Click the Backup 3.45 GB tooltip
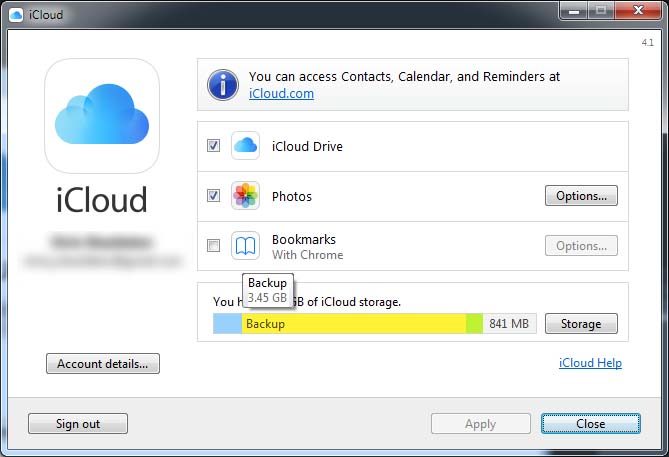The width and height of the screenshot is (669, 457). point(268,290)
